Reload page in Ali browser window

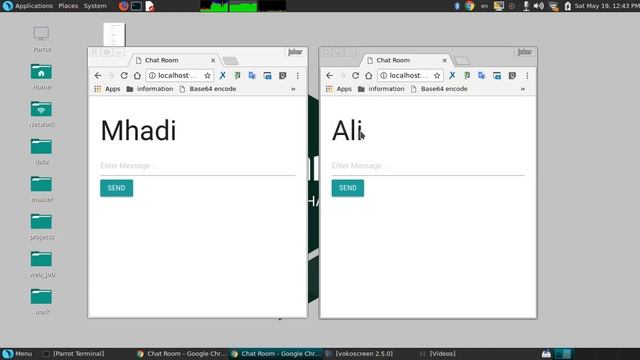pyautogui.click(x=356, y=76)
